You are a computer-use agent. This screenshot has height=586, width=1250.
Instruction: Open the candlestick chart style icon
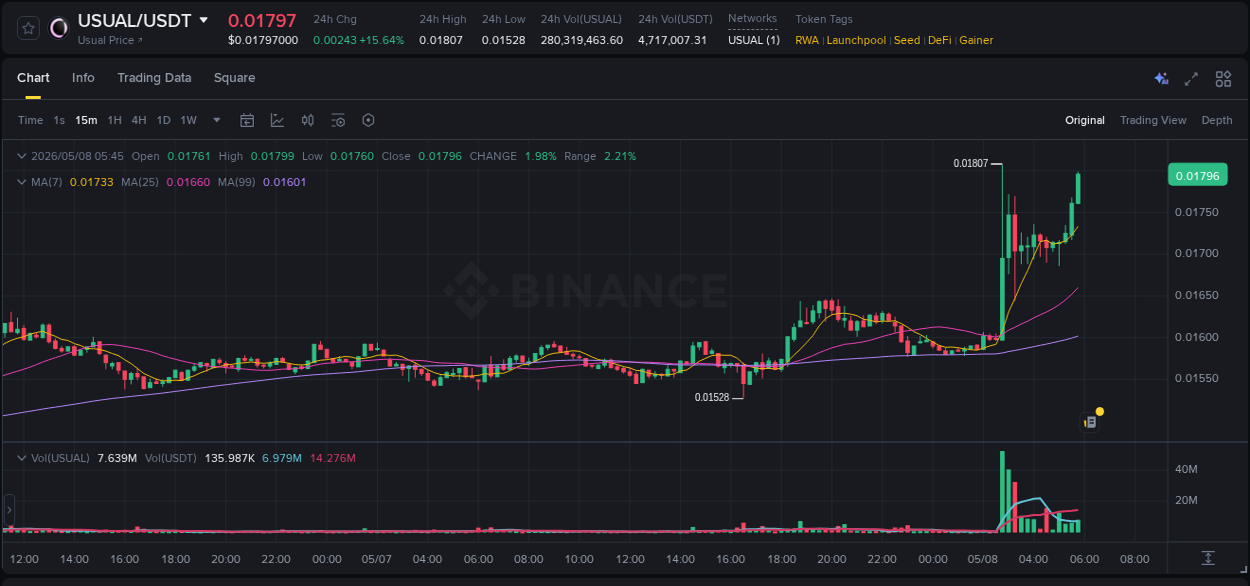coord(308,120)
